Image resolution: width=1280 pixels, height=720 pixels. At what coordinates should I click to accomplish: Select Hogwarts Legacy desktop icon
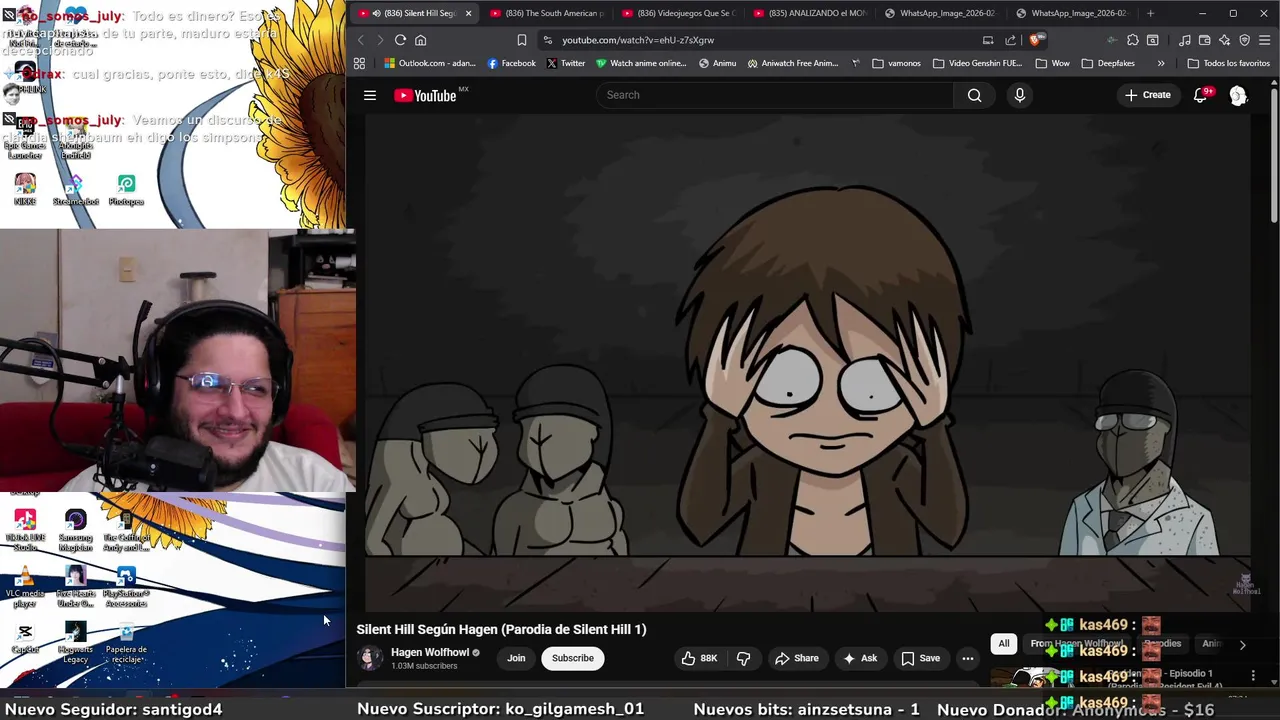coord(75,643)
